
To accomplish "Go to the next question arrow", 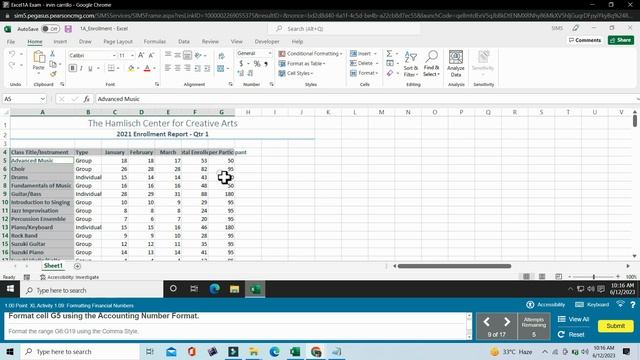I will tap(507, 322).
